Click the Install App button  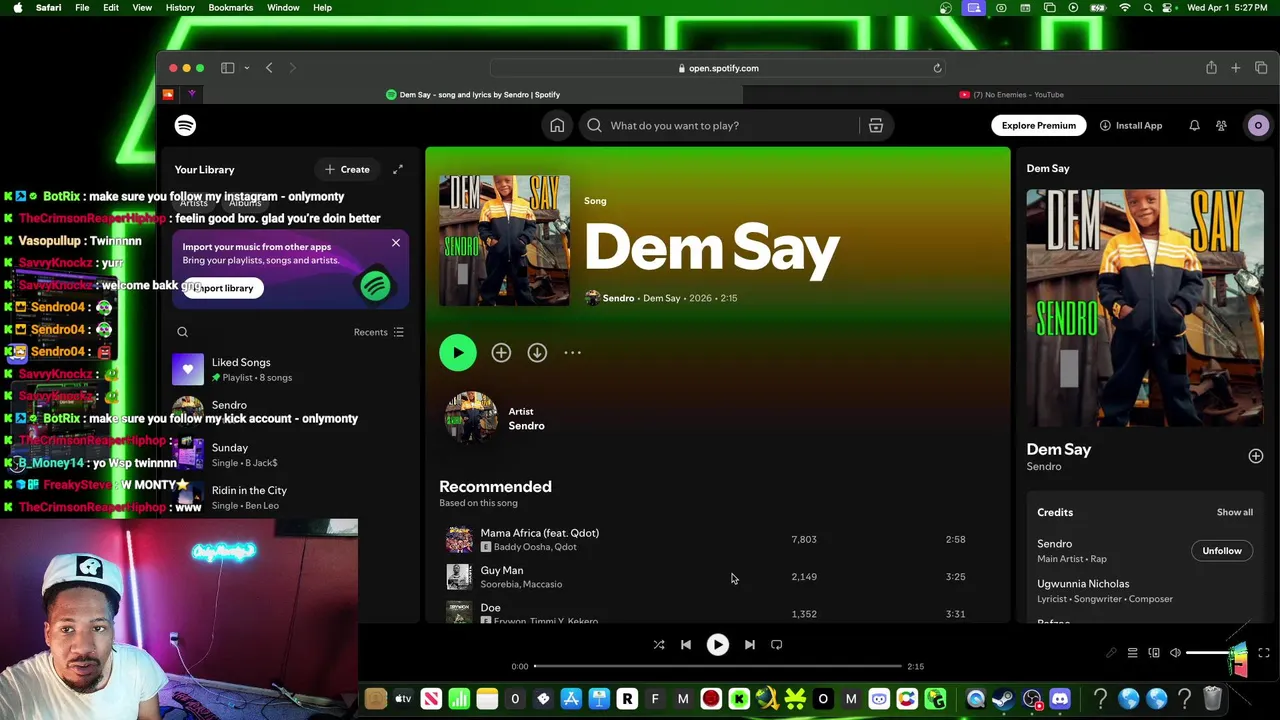pyautogui.click(x=1131, y=125)
